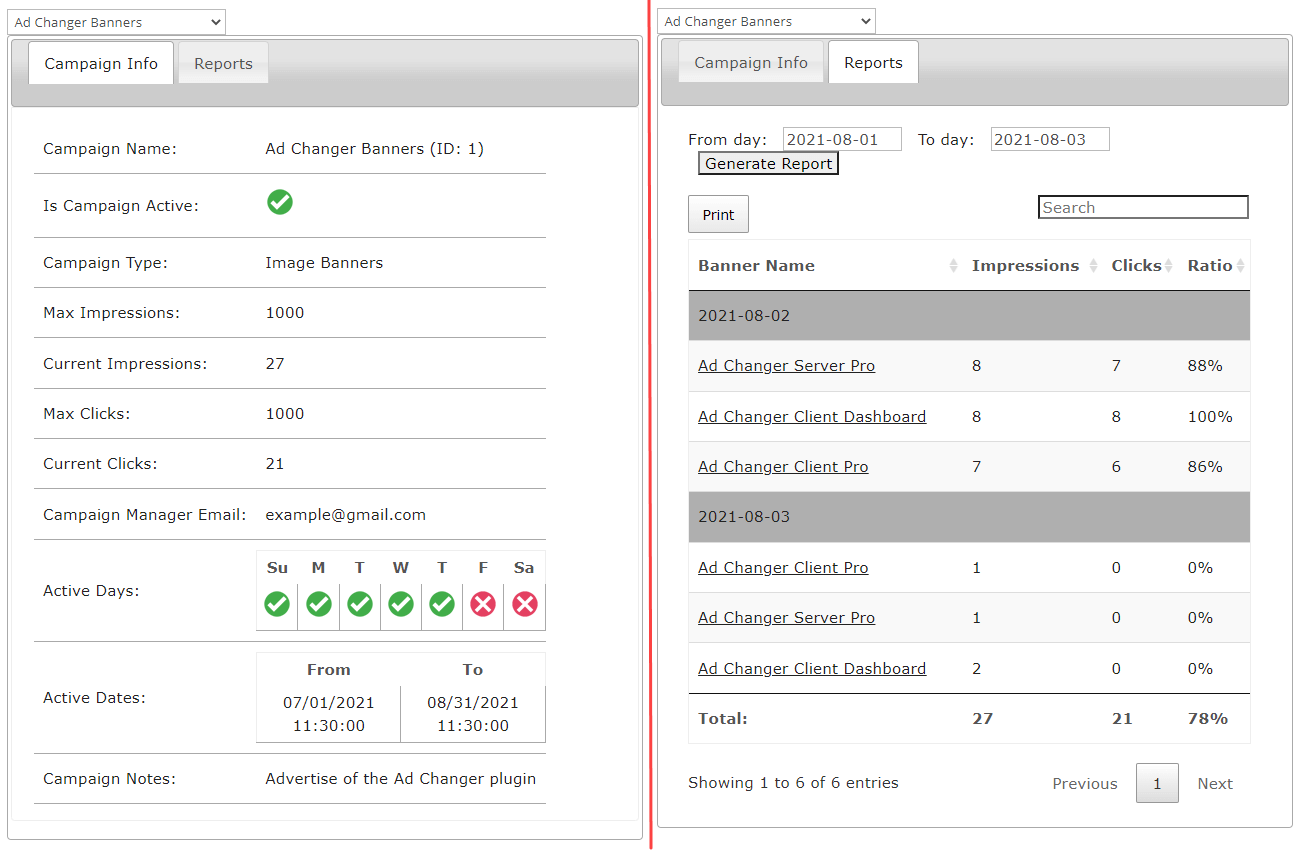Switch to Reports tab in left panel
Image resolution: width=1300 pixels, height=850 pixels.
point(223,64)
